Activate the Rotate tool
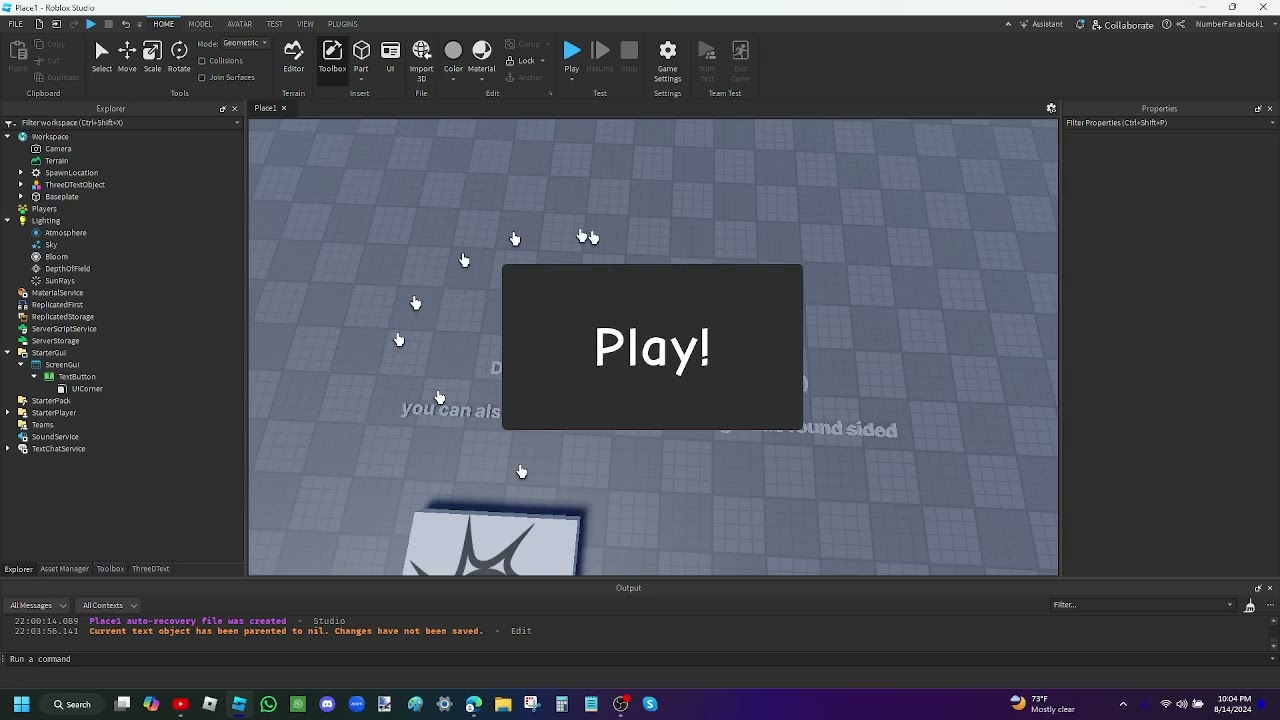This screenshot has height=720, width=1280. [x=179, y=57]
